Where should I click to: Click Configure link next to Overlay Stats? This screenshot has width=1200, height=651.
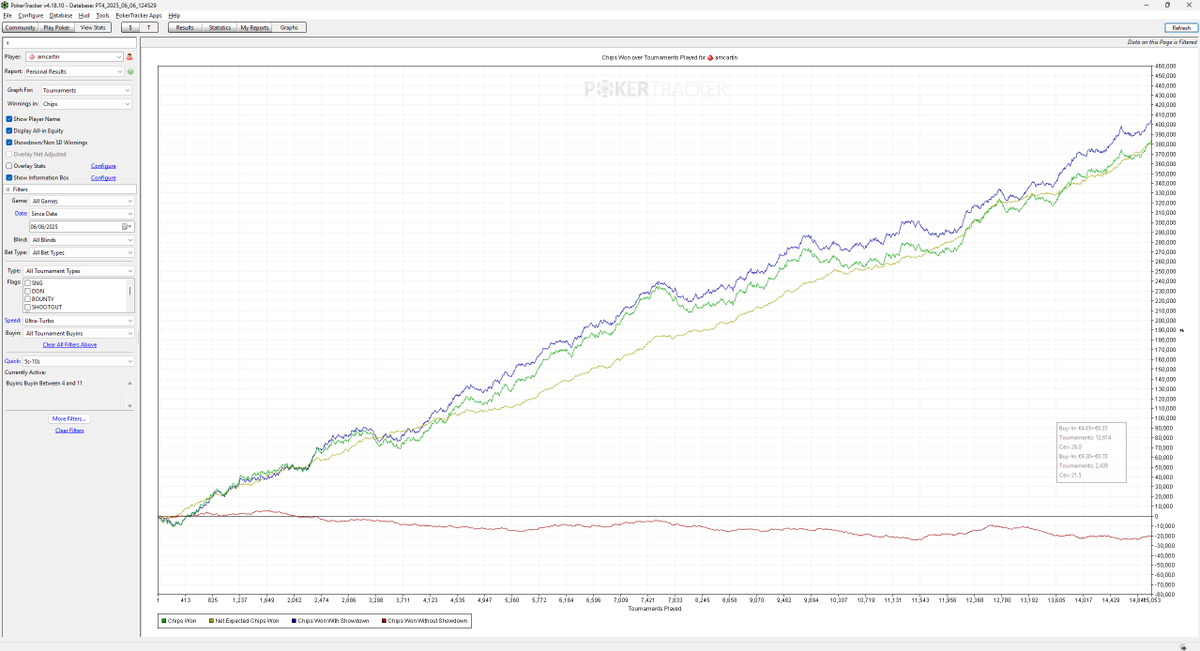coord(103,166)
